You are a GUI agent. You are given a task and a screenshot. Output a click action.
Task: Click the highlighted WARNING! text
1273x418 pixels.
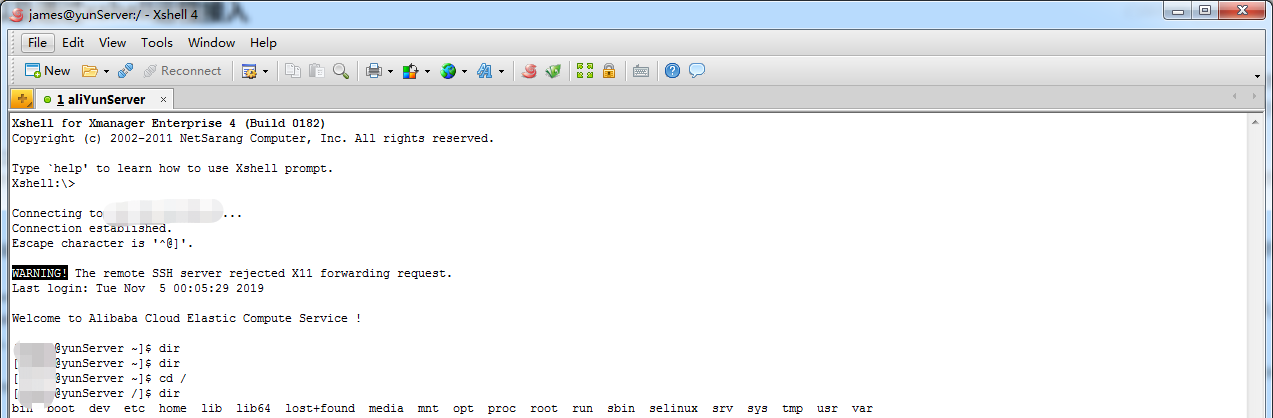point(40,273)
